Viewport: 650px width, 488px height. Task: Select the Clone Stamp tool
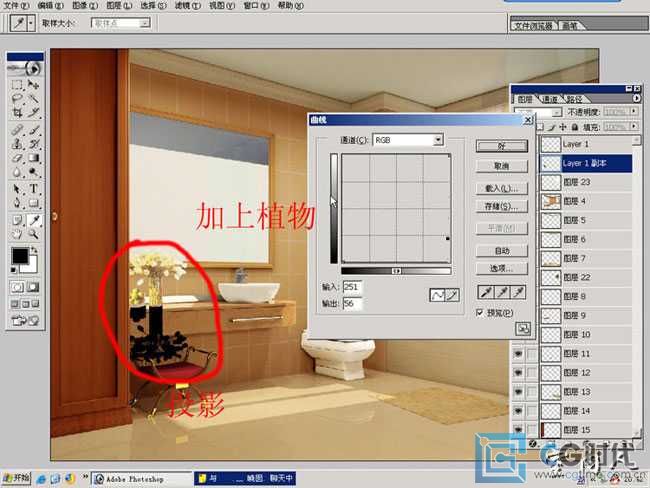click(17, 144)
